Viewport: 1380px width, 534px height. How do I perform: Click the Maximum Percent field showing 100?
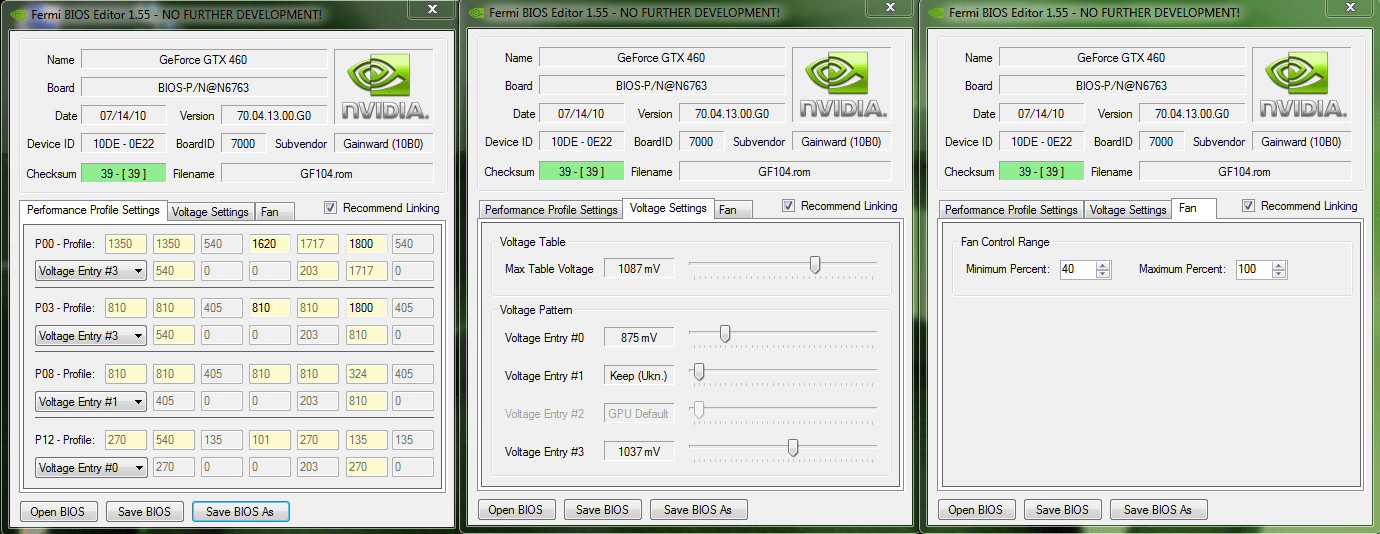(x=1253, y=269)
